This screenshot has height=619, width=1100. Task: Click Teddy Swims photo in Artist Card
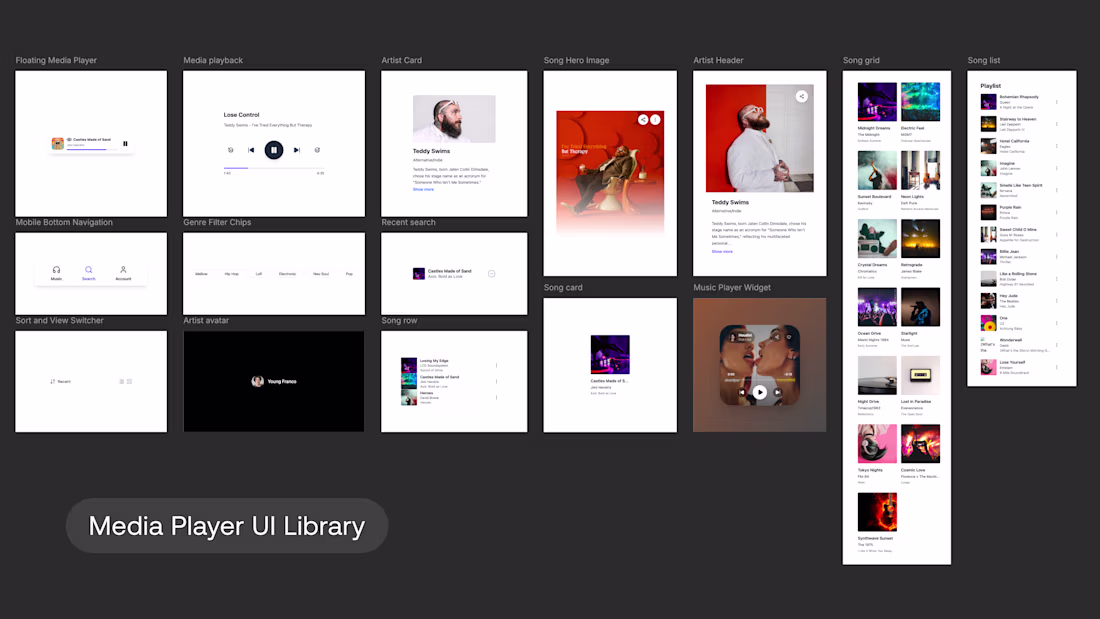[454, 119]
